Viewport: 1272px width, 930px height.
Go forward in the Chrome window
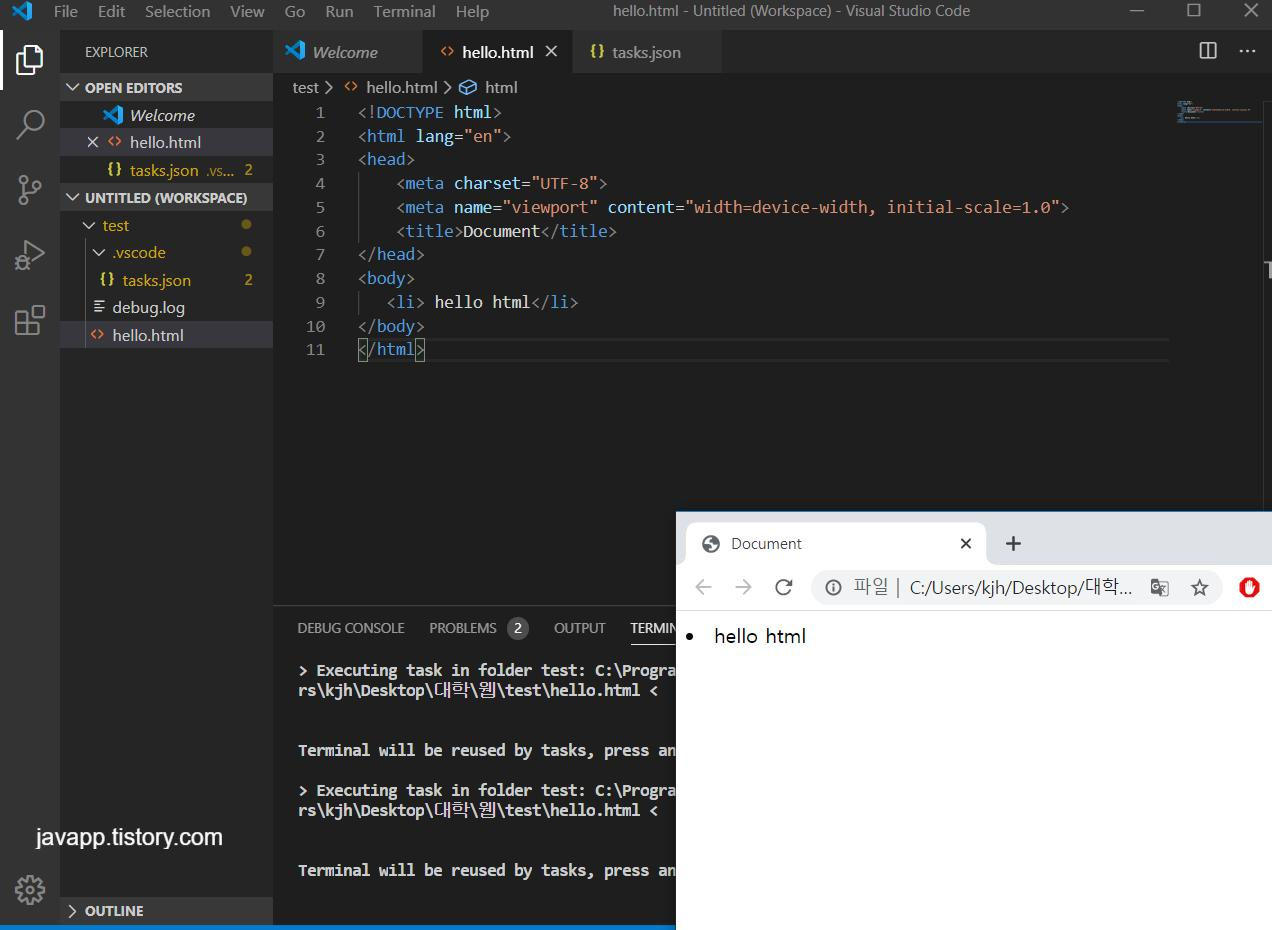point(743,587)
